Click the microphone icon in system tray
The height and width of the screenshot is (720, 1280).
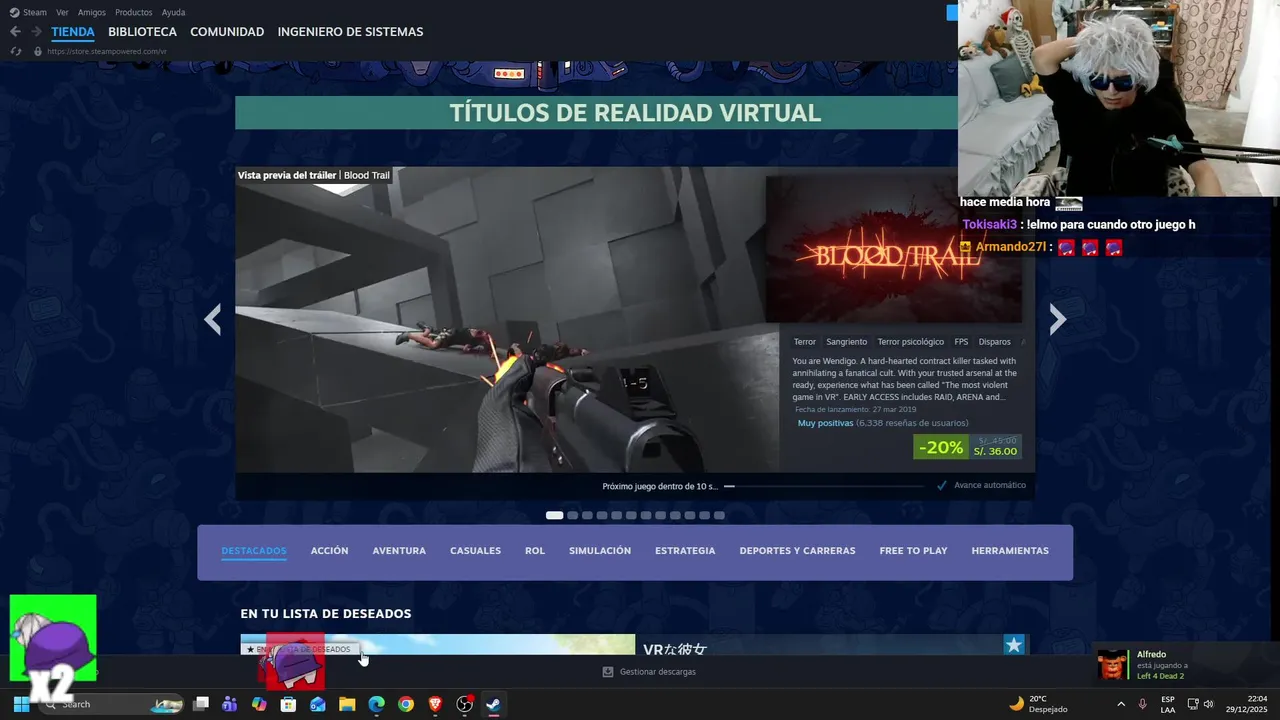click(1143, 704)
